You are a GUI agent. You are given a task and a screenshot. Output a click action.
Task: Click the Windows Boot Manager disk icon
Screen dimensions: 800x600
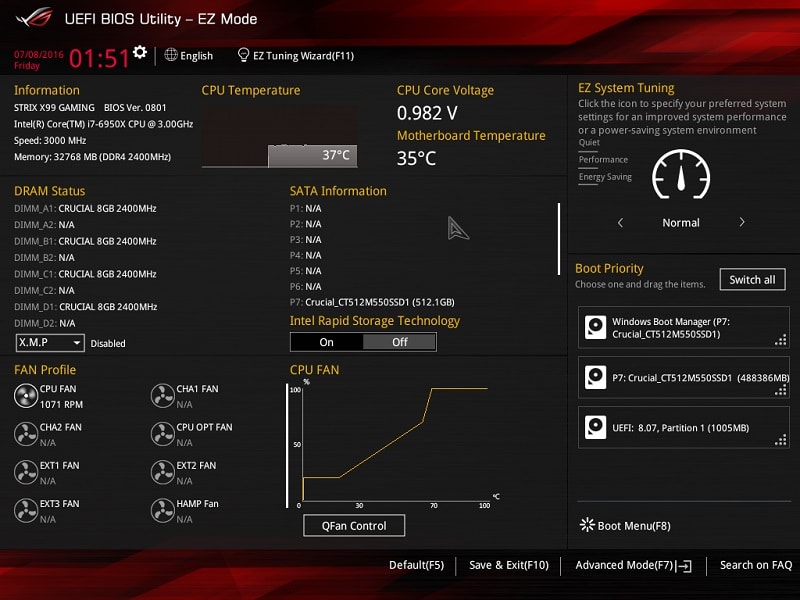click(595, 328)
